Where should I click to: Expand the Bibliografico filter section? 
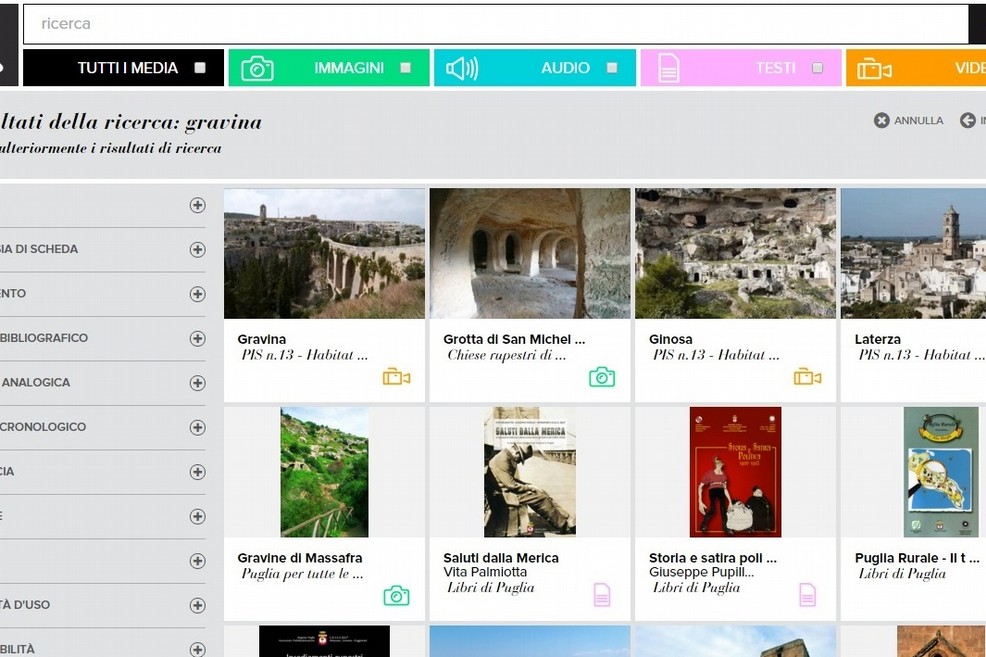[x=197, y=339]
